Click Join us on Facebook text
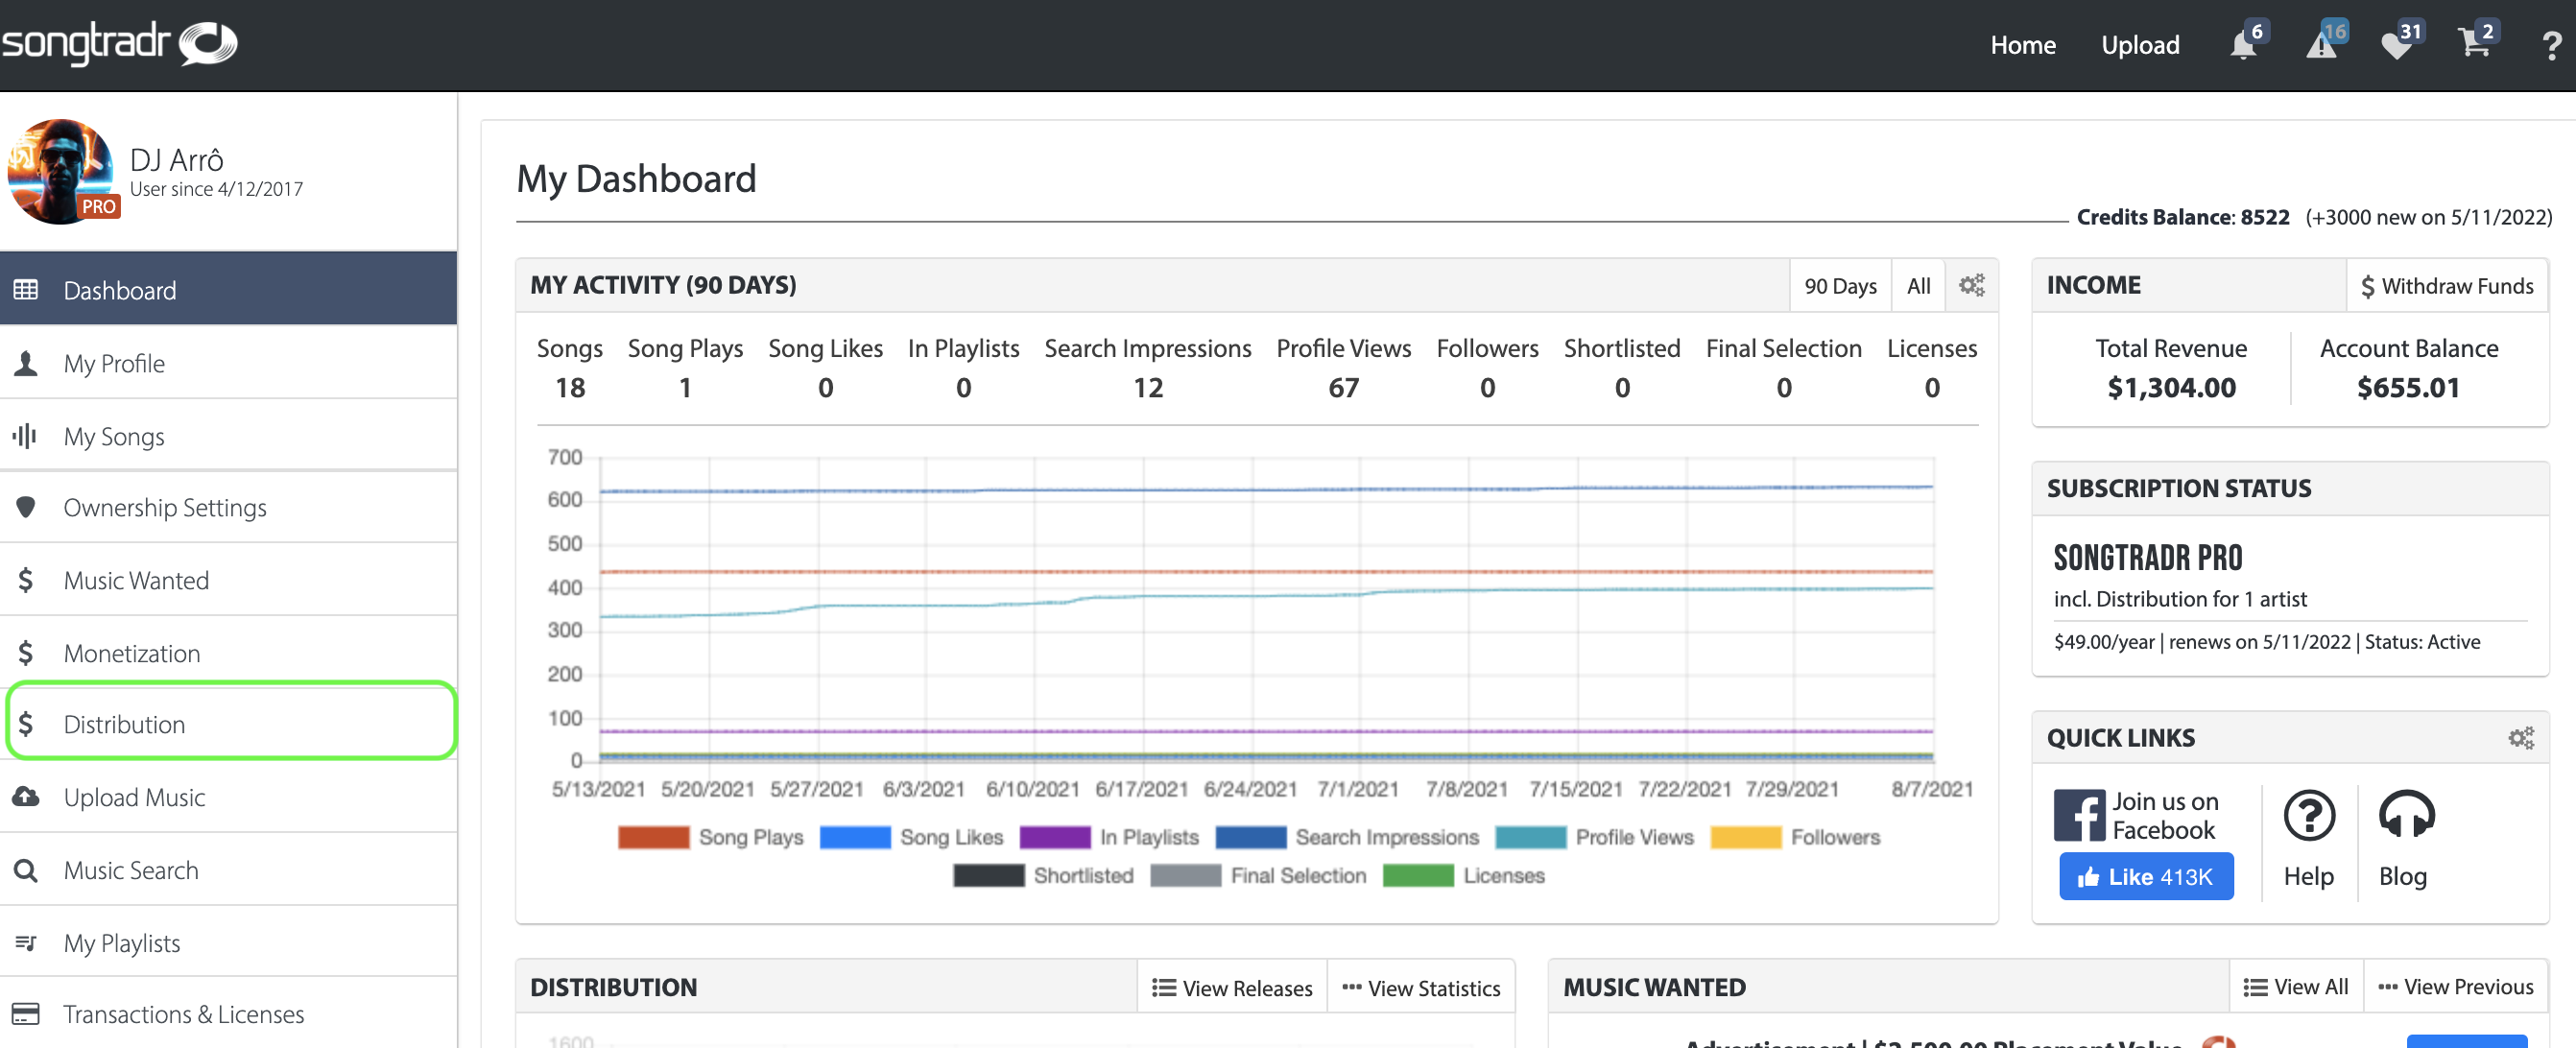 2165,815
